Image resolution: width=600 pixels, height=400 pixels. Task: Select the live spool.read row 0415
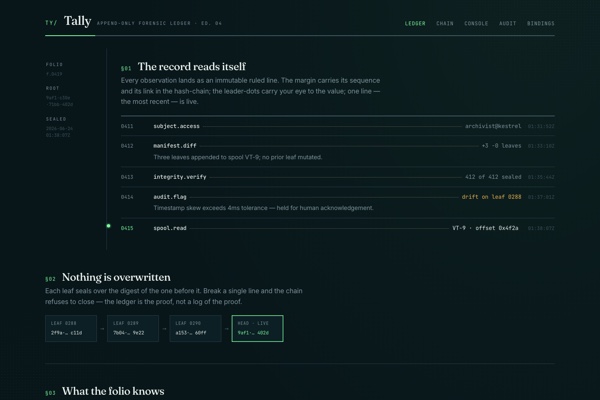(x=338, y=228)
